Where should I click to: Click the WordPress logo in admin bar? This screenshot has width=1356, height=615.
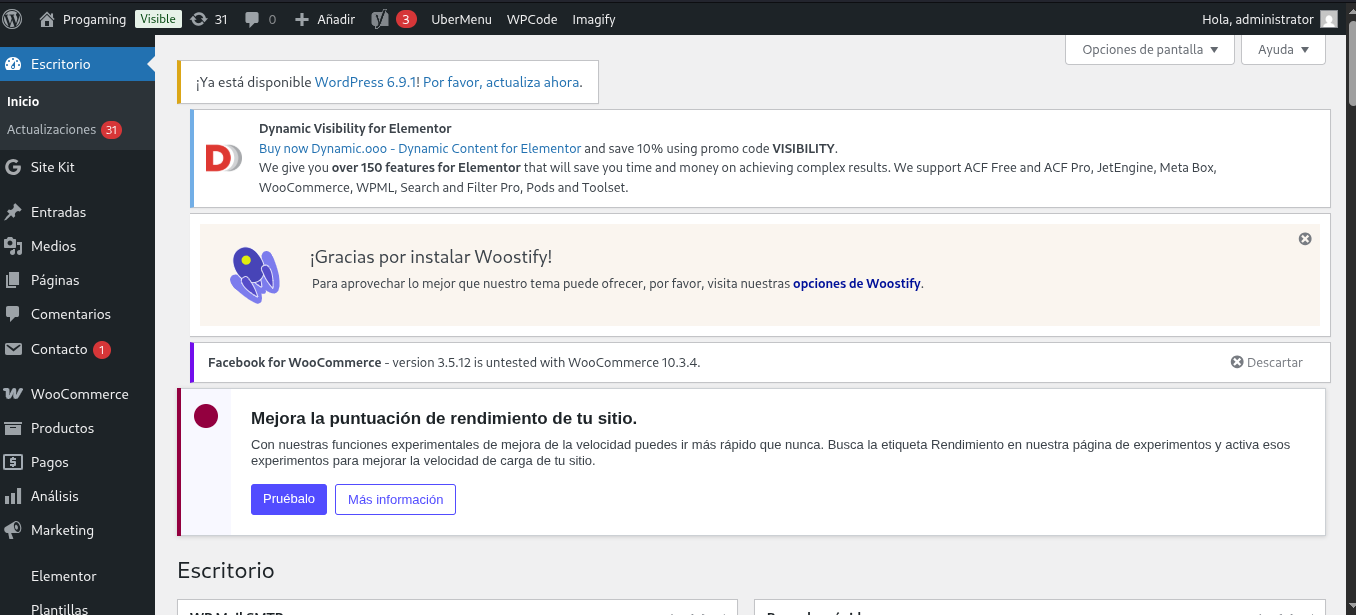pos(13,19)
